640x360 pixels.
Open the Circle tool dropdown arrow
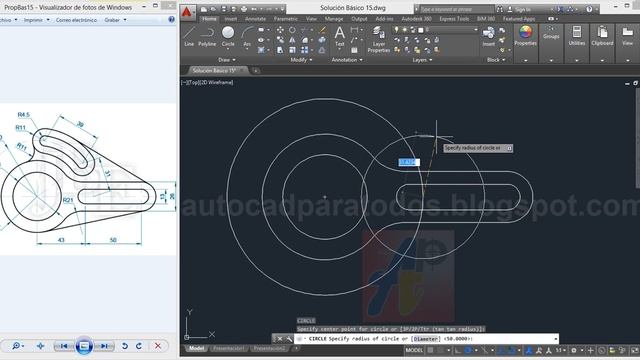(x=228, y=50)
